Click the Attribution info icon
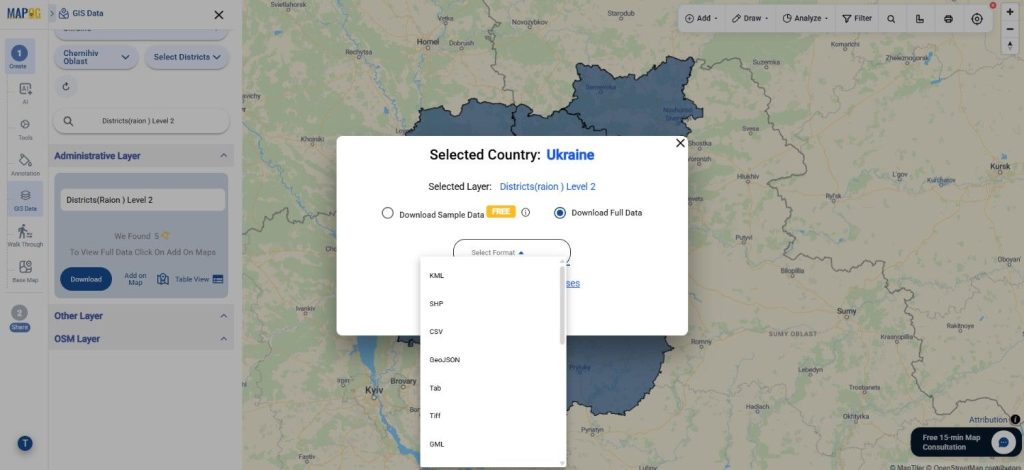The width and height of the screenshot is (1024, 470). point(1016,420)
